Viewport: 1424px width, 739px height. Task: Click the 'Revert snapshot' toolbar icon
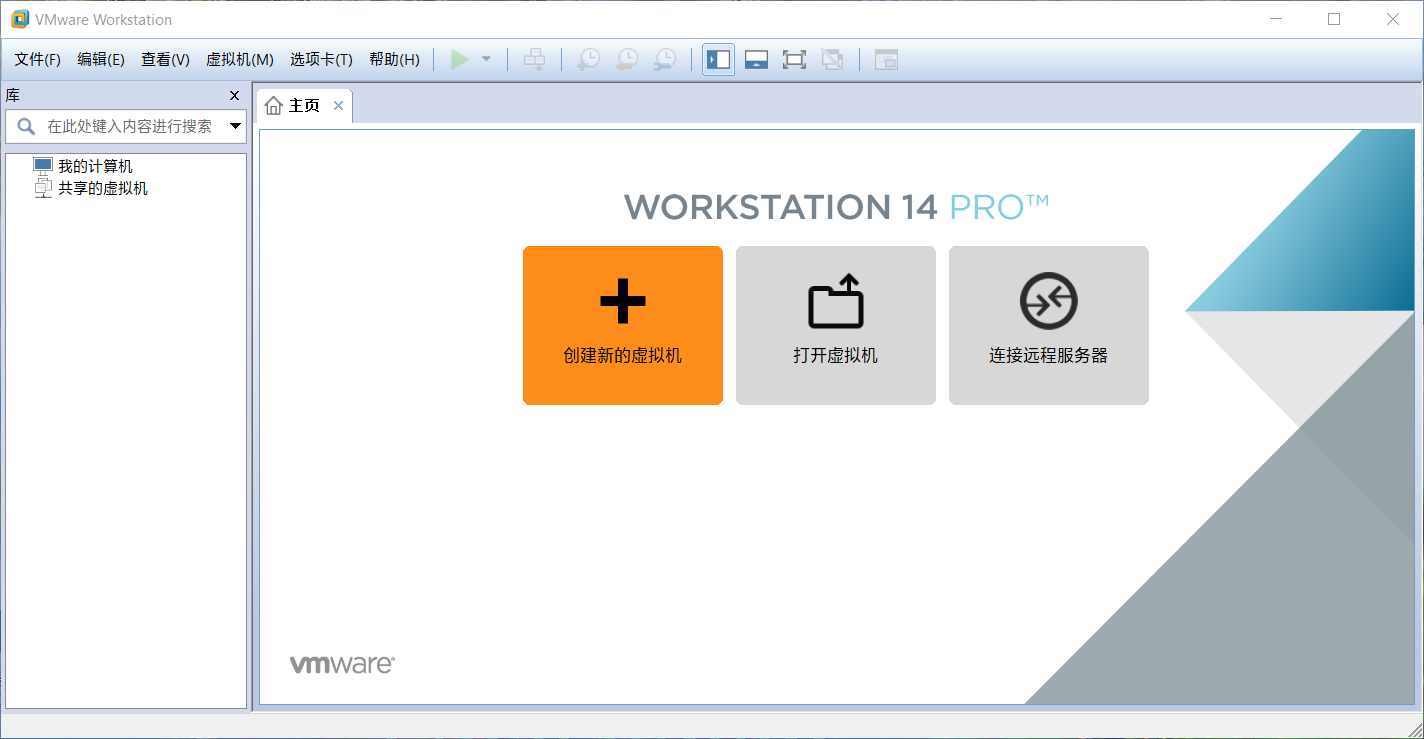tap(626, 59)
